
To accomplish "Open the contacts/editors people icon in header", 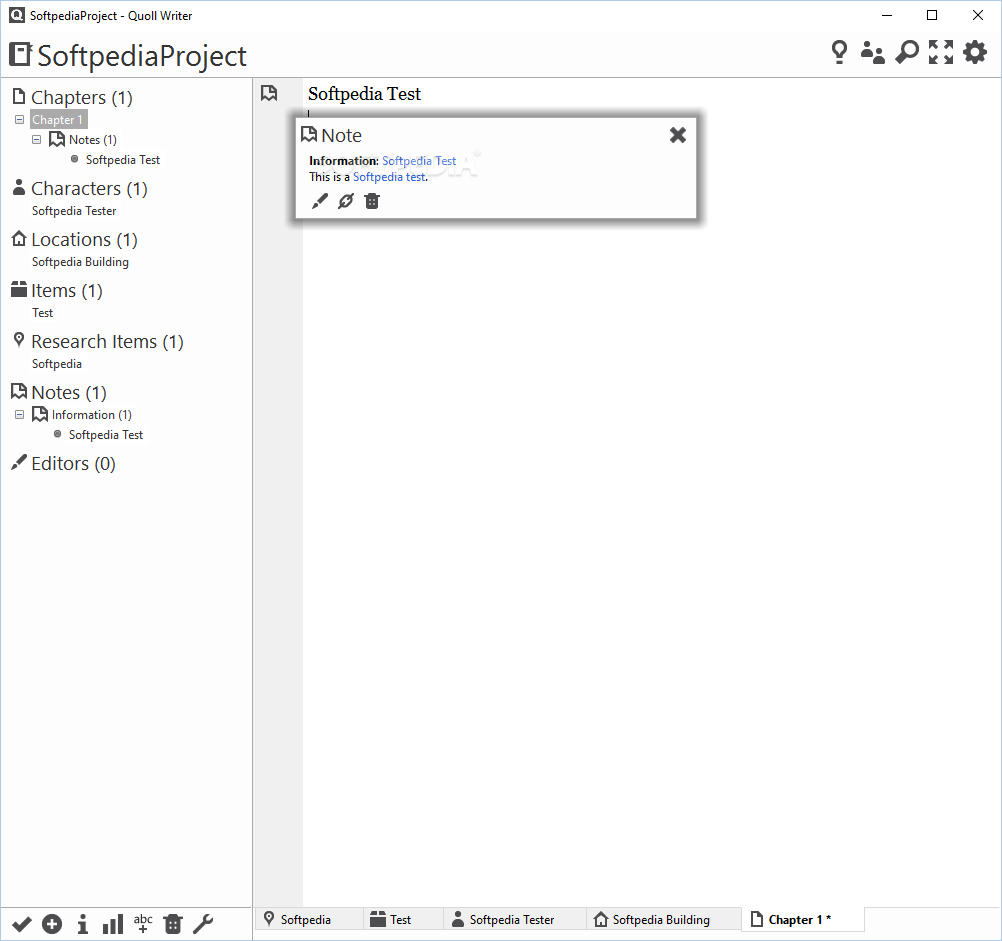I will point(872,52).
